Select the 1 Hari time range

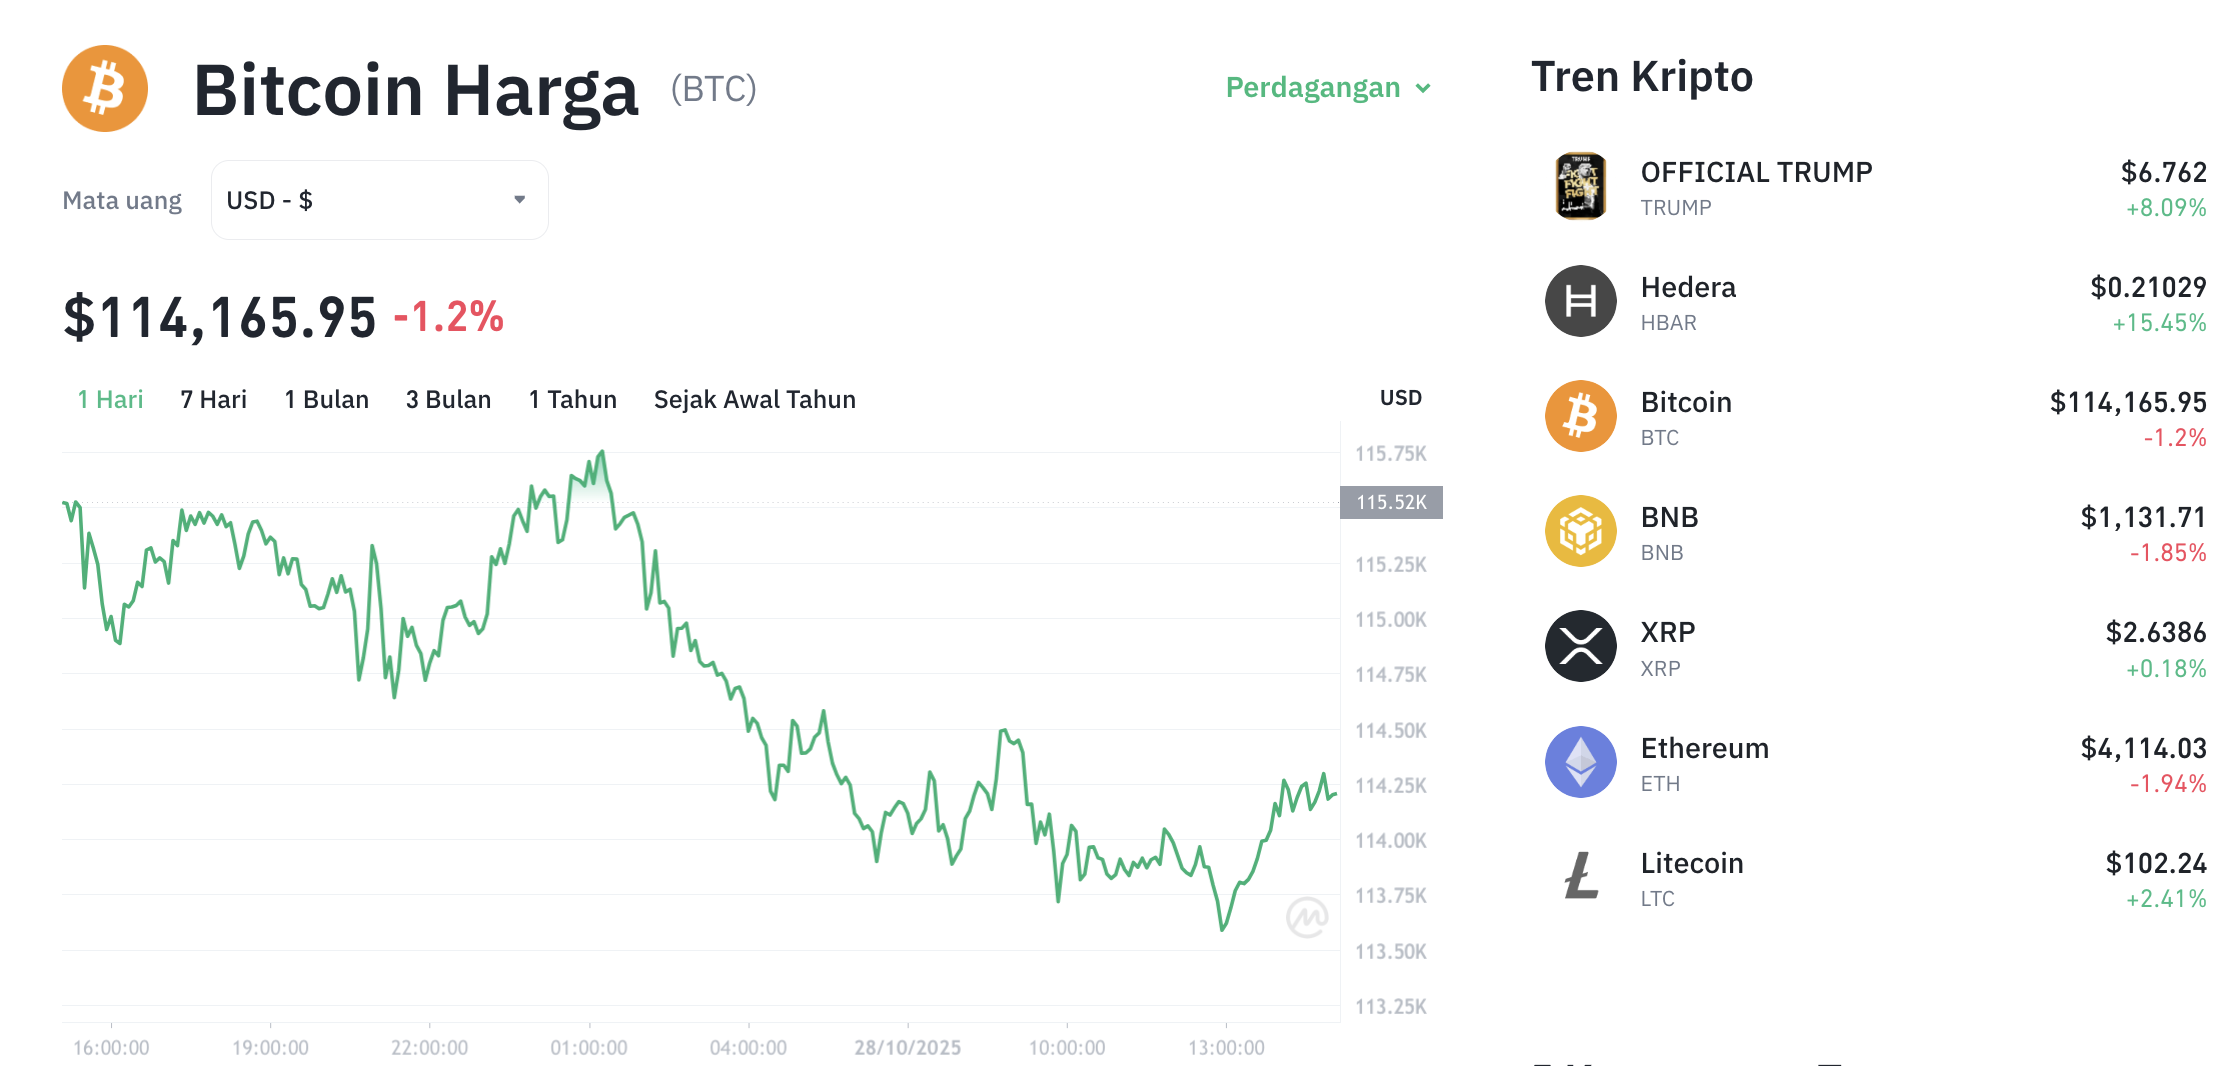110,400
